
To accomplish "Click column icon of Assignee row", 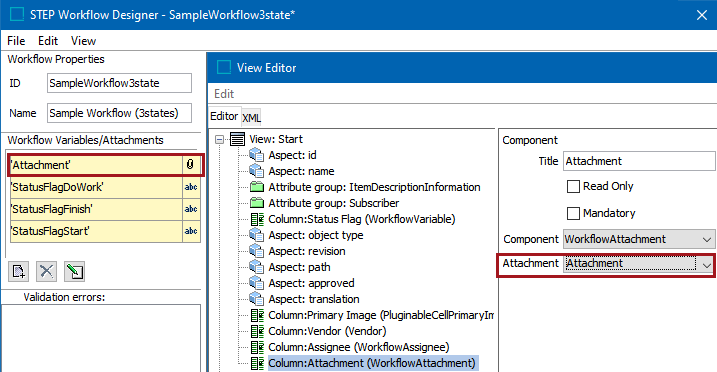I will tap(257, 347).
